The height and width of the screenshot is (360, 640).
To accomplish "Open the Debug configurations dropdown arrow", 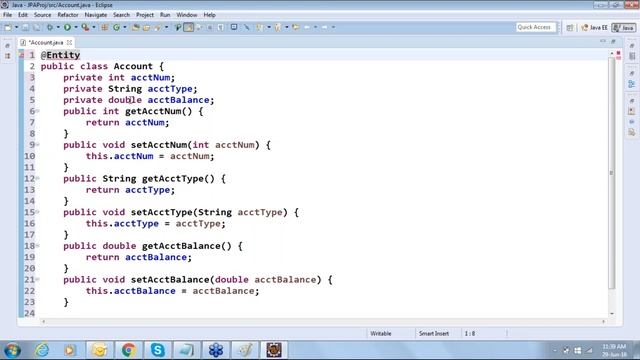I will point(58,27).
